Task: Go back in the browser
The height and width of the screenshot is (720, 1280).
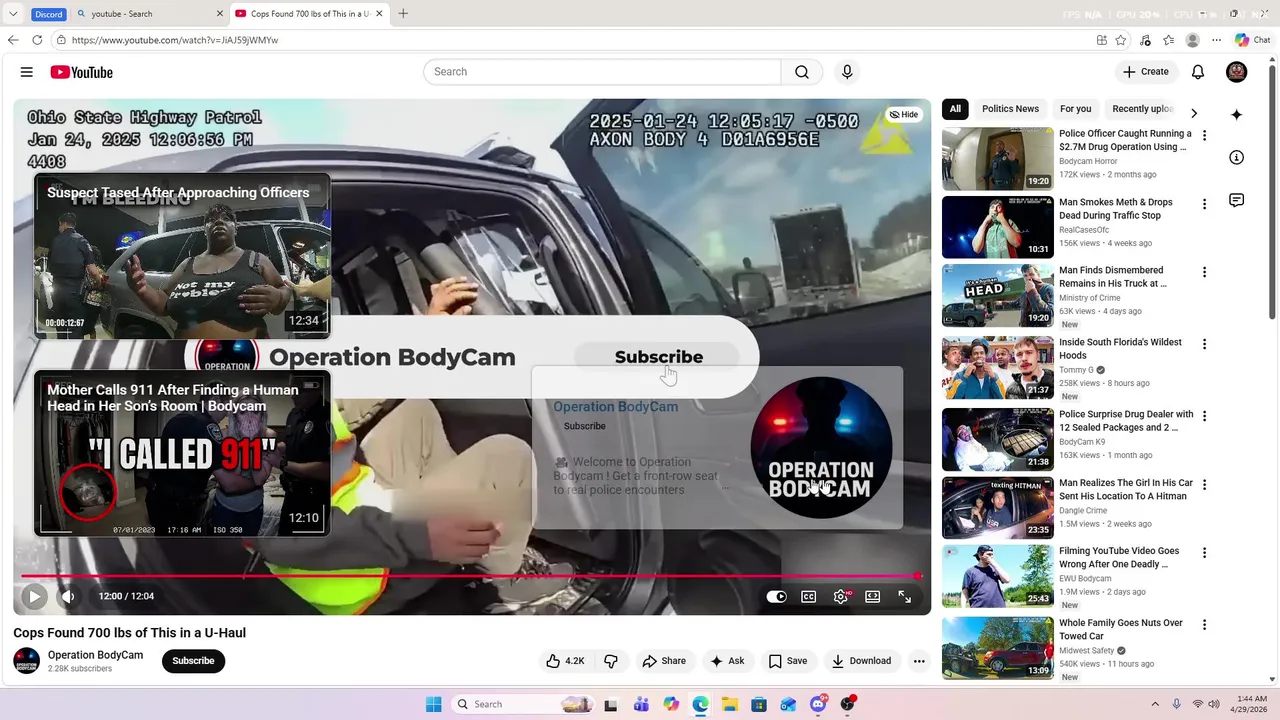Action: click(13, 40)
